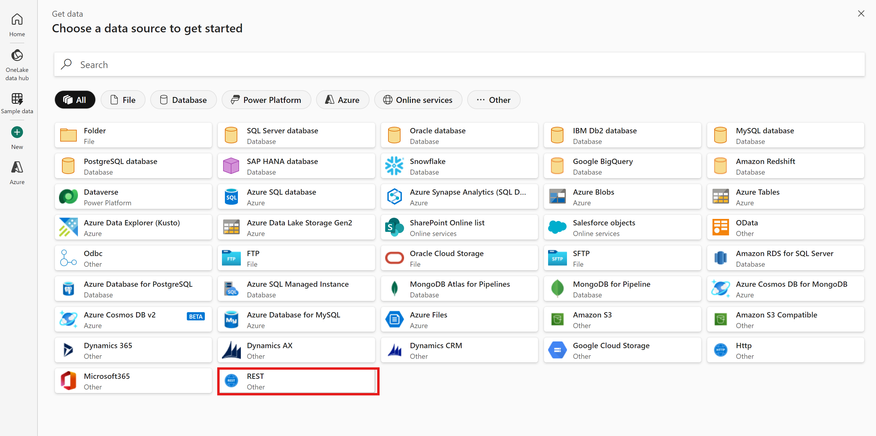Screen dimensions: 876x436
Task: Click the Amazon RDS for SQL Server icon
Action: (720, 258)
